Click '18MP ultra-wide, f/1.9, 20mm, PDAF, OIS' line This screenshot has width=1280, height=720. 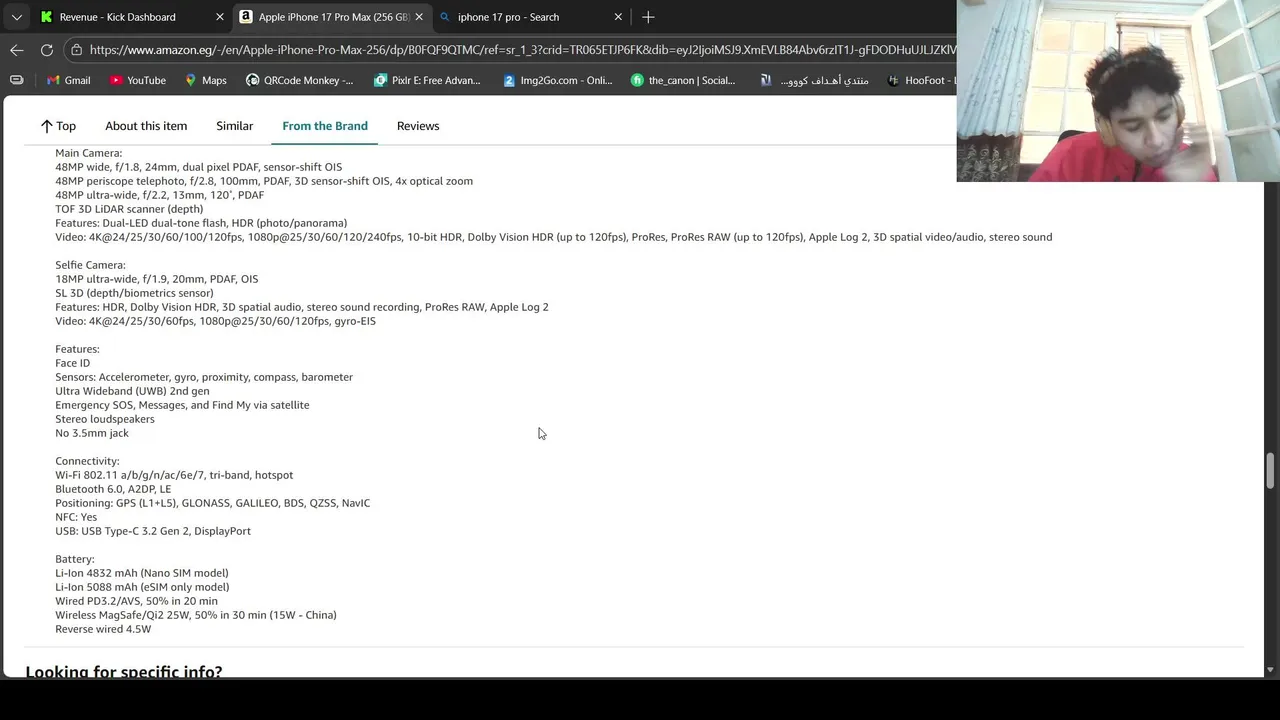[x=157, y=279]
